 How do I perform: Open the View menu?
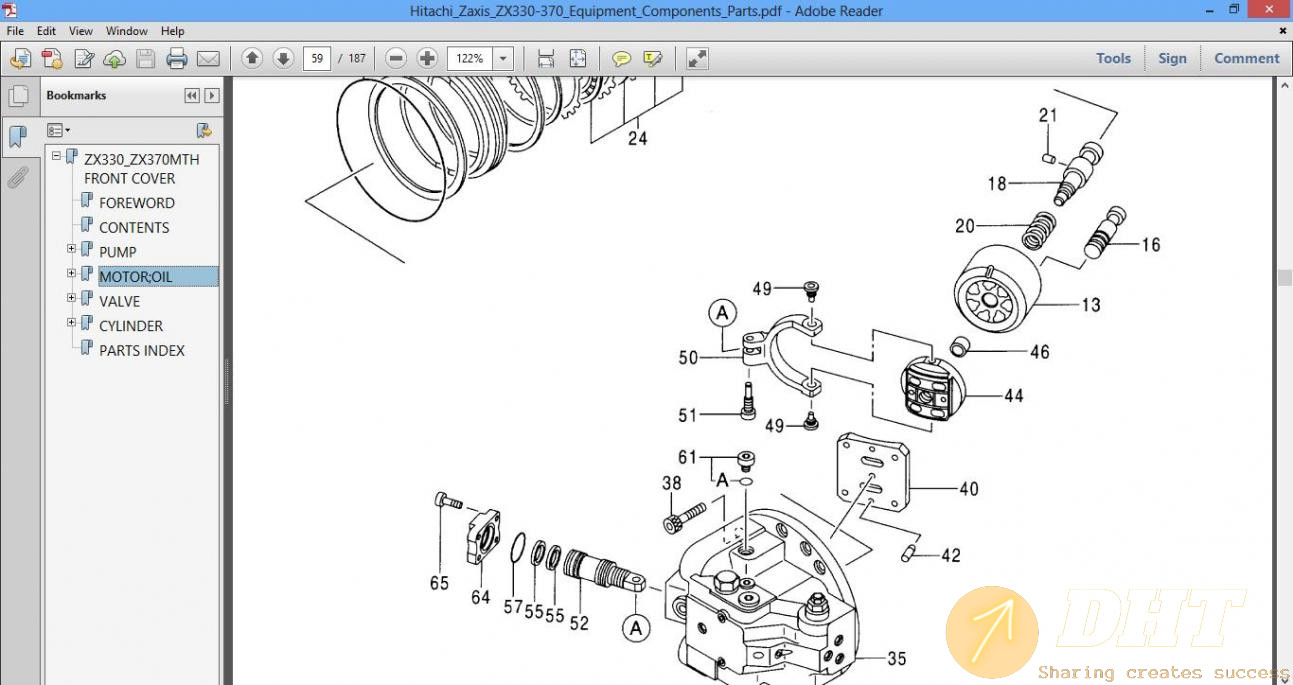pos(81,31)
